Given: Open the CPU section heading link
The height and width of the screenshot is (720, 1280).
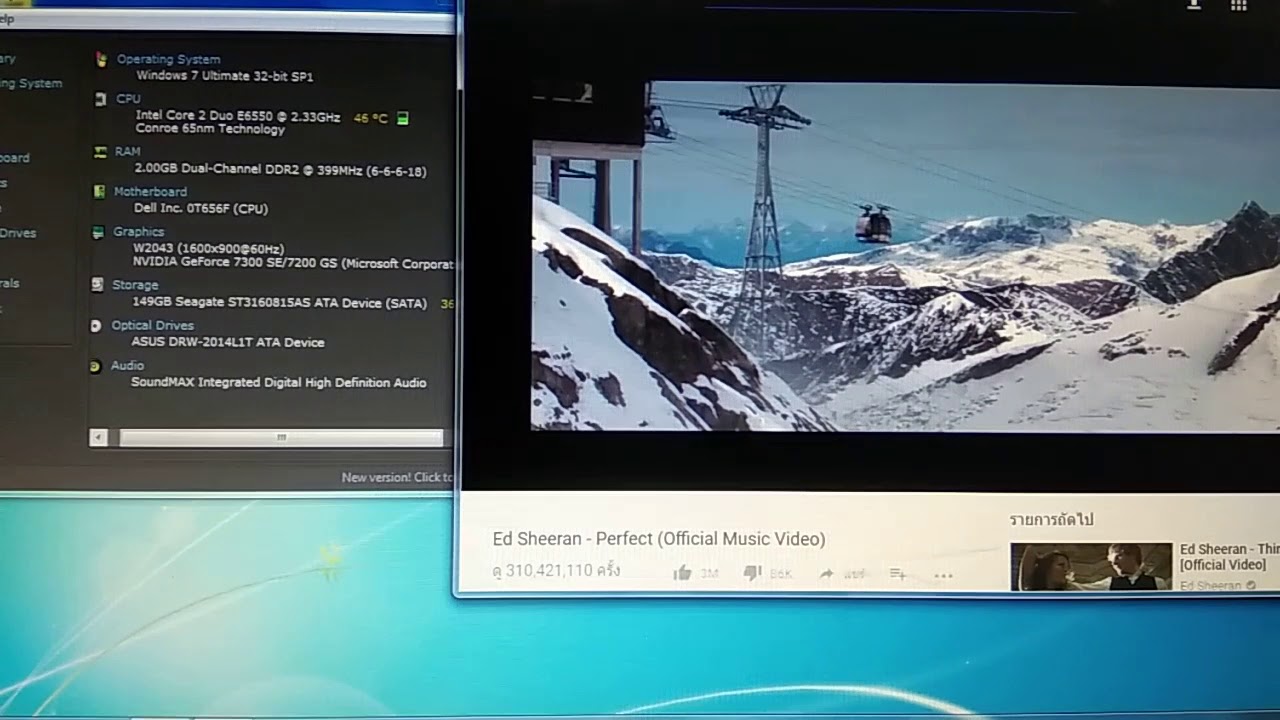Looking at the screenshot, I should 128,99.
